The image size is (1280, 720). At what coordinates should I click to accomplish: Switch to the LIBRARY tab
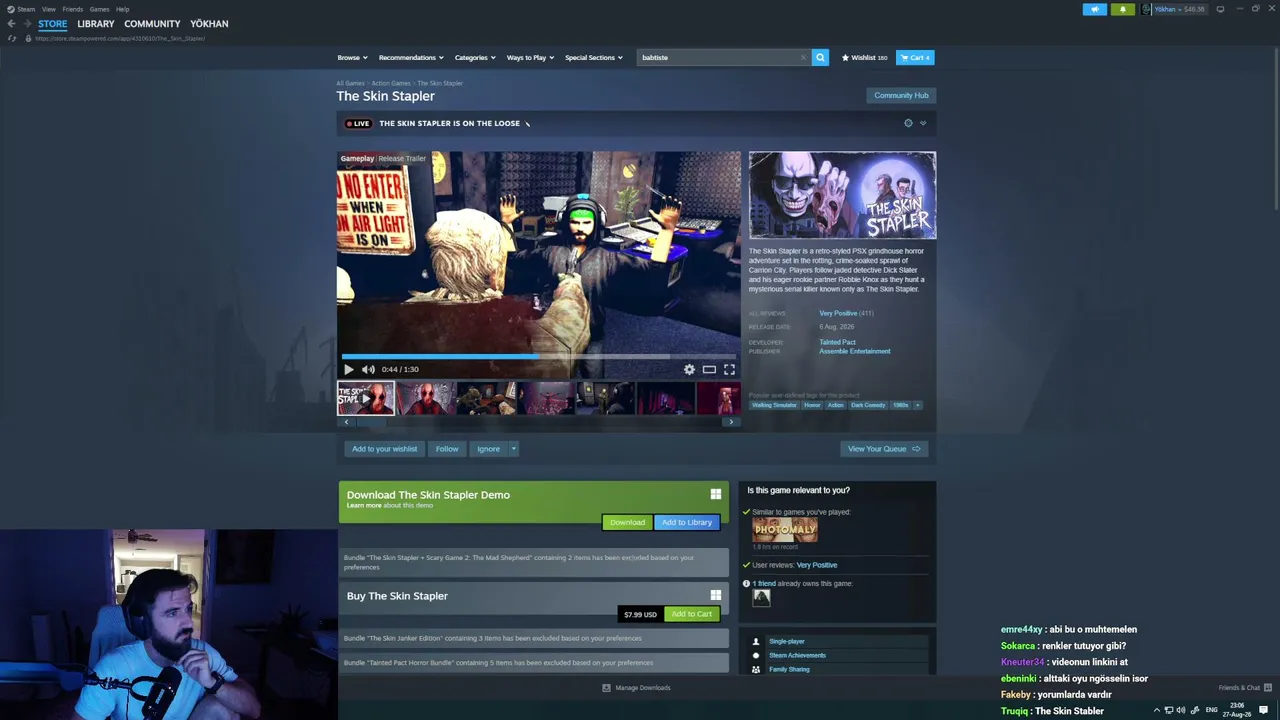(x=96, y=24)
